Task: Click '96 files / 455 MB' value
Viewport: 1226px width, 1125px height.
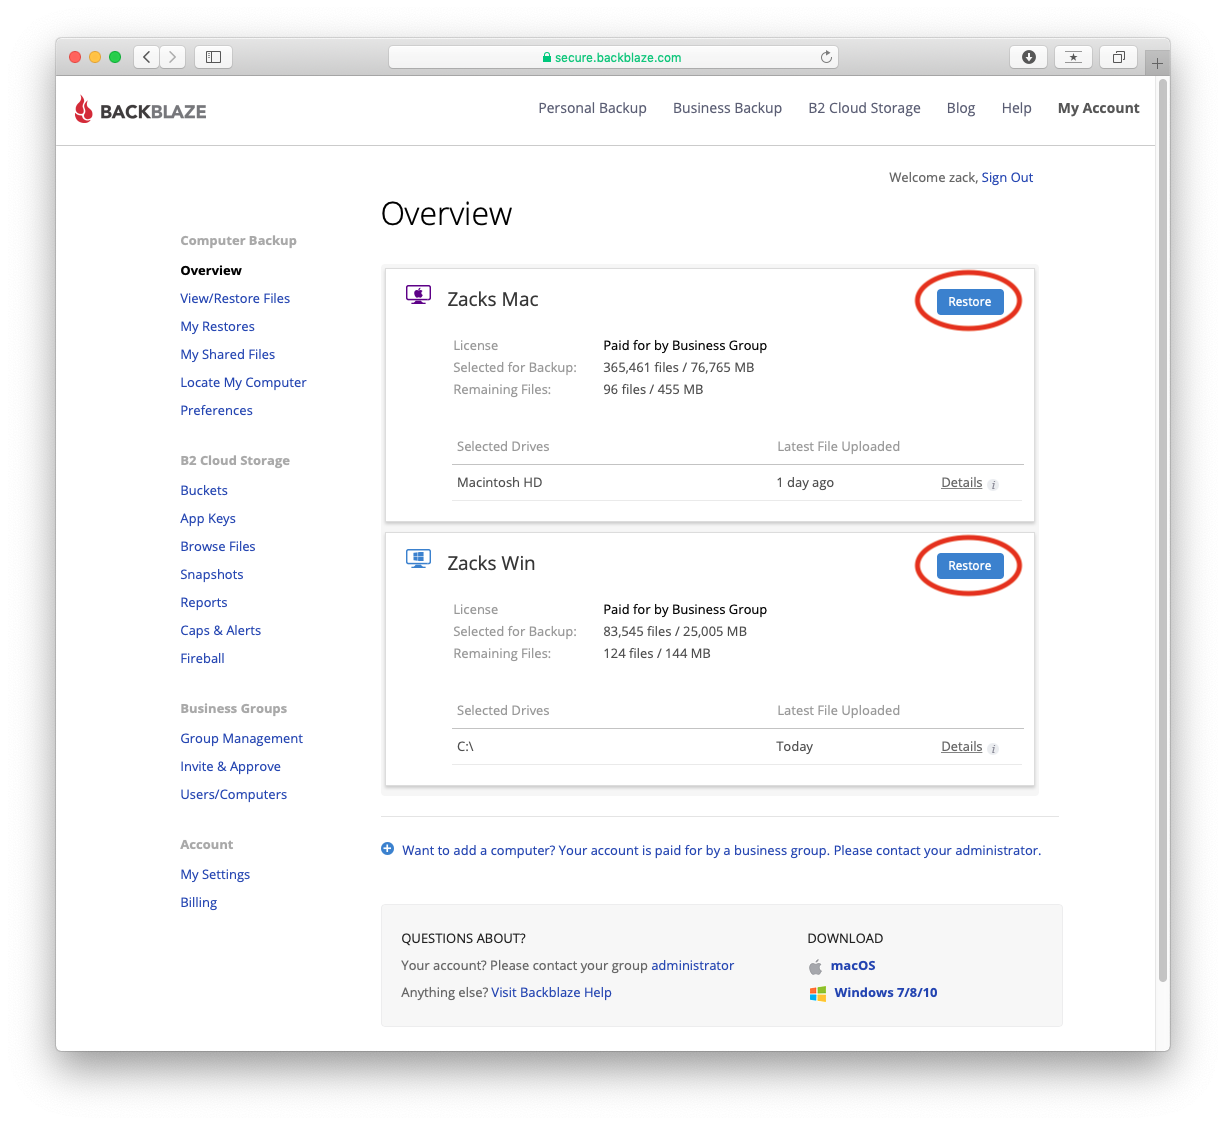Action: [653, 389]
